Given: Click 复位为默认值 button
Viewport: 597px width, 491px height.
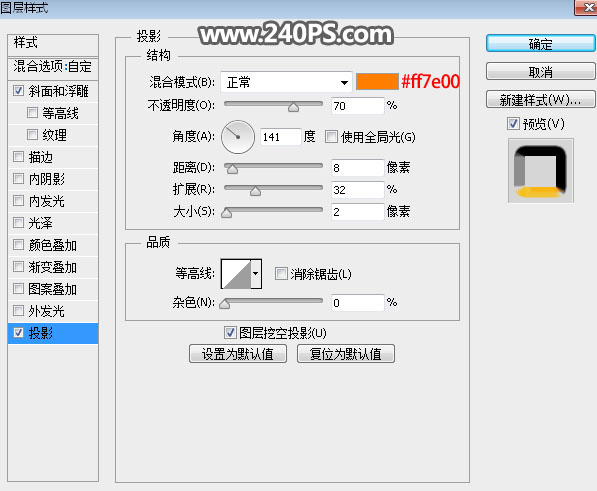Looking at the screenshot, I should (346, 354).
